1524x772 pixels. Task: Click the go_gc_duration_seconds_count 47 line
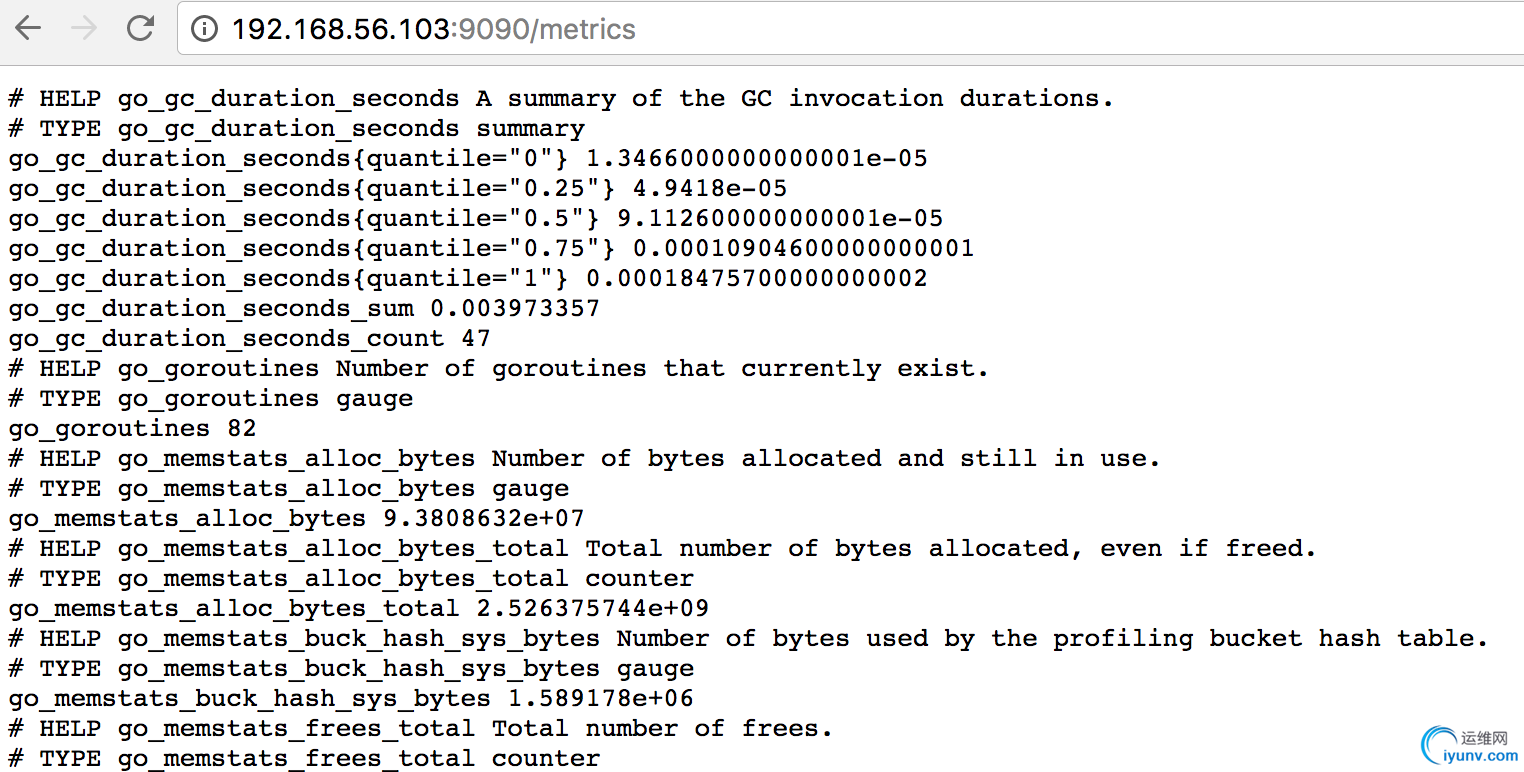click(249, 339)
